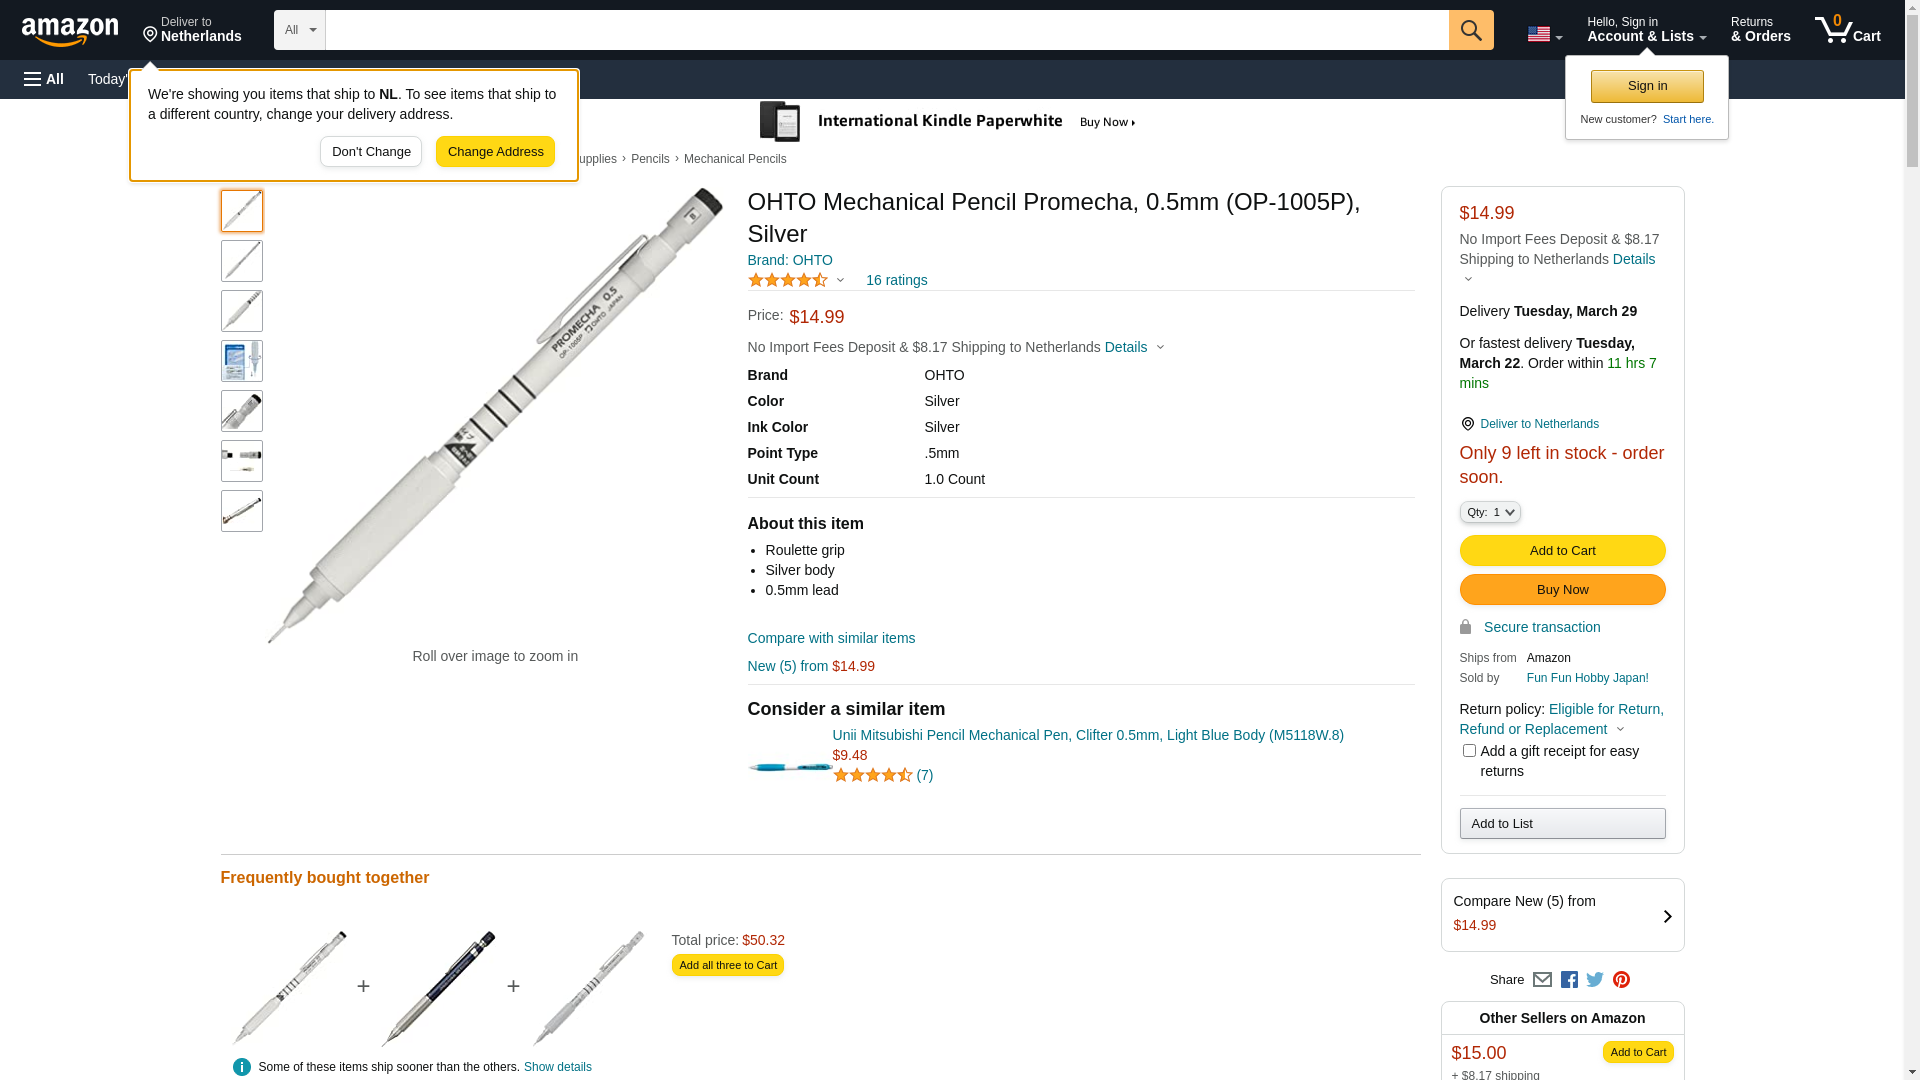Click the Add to Cart button

(1562, 551)
